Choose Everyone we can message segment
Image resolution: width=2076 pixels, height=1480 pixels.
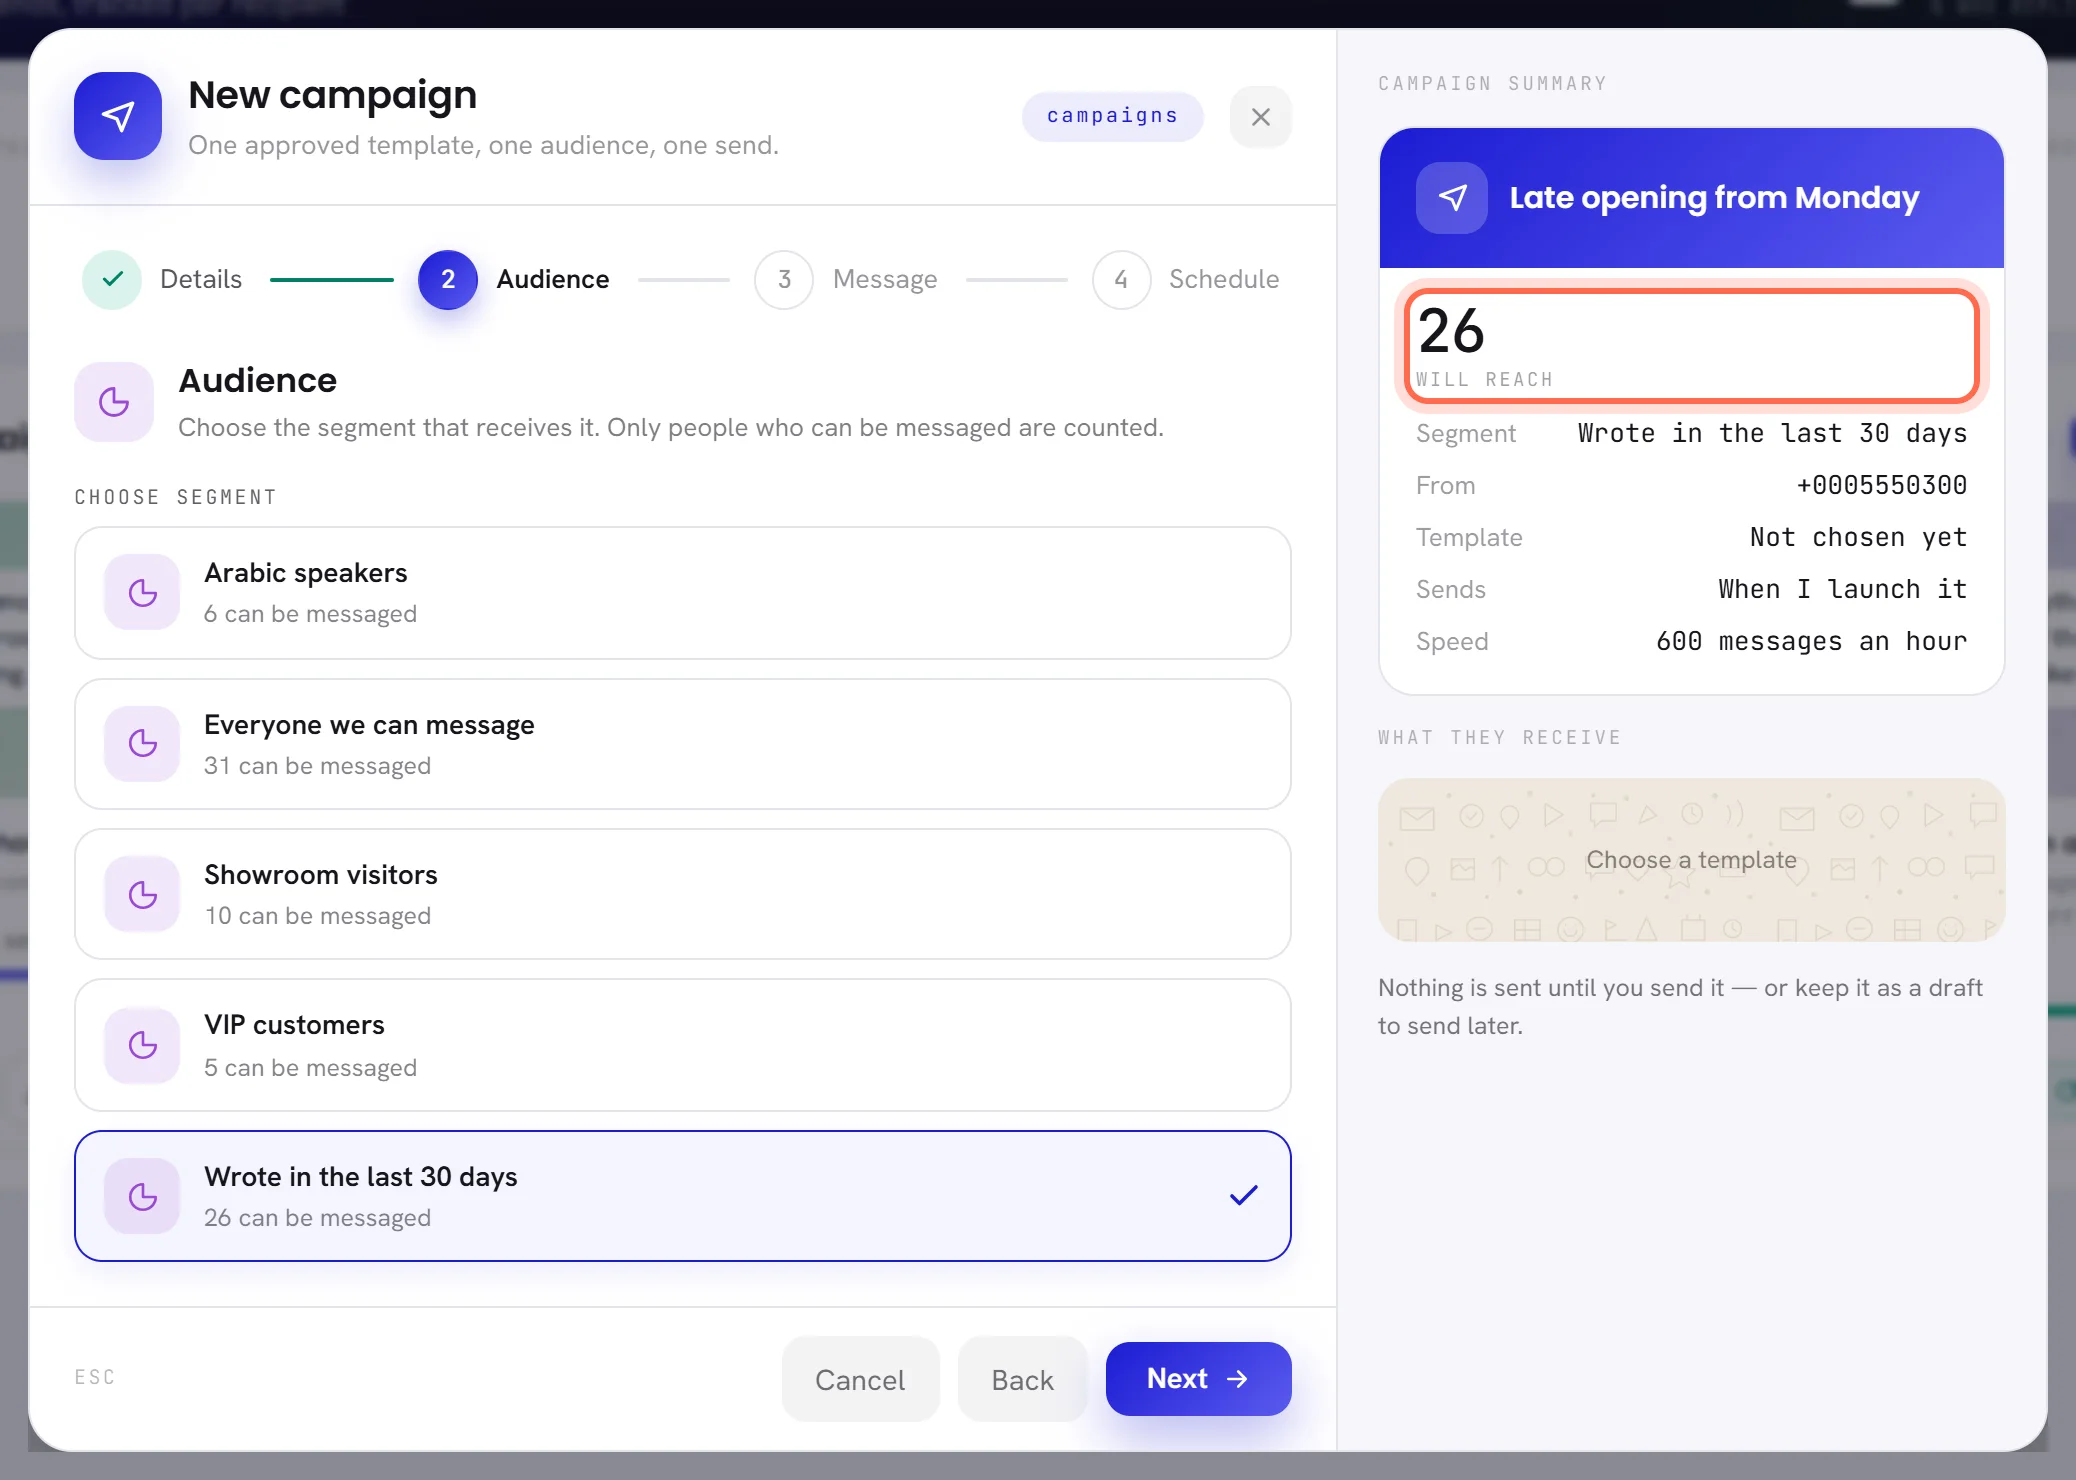[x=683, y=744]
